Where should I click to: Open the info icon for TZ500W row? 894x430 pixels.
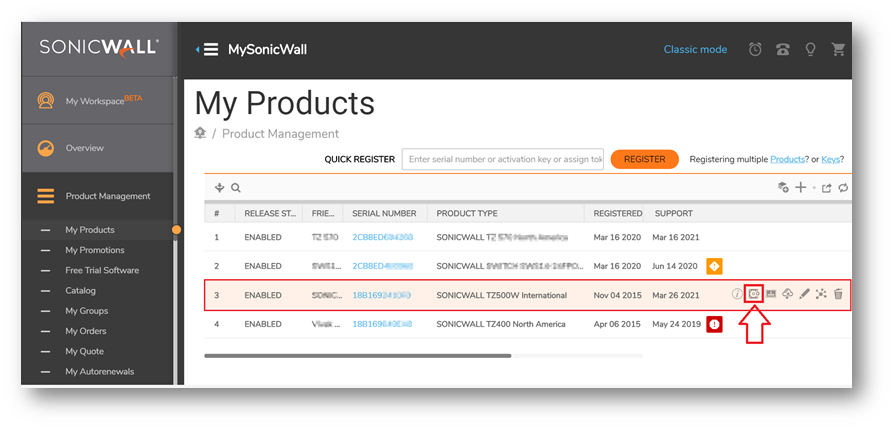click(737, 294)
